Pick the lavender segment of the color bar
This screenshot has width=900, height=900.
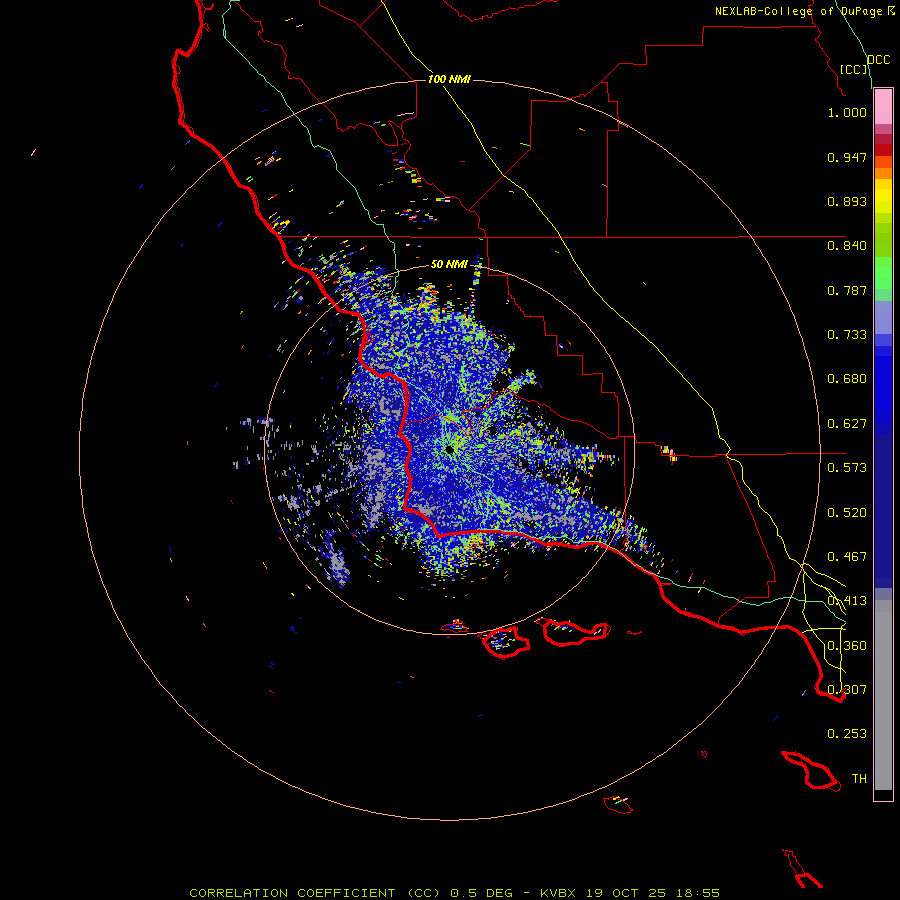(x=883, y=317)
